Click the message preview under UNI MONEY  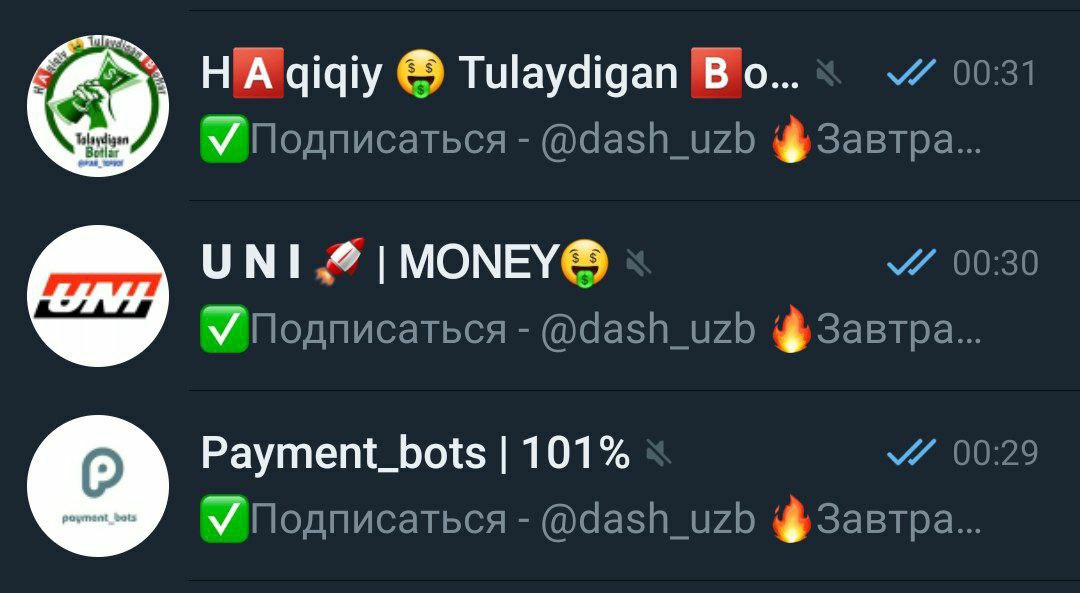[591, 329]
